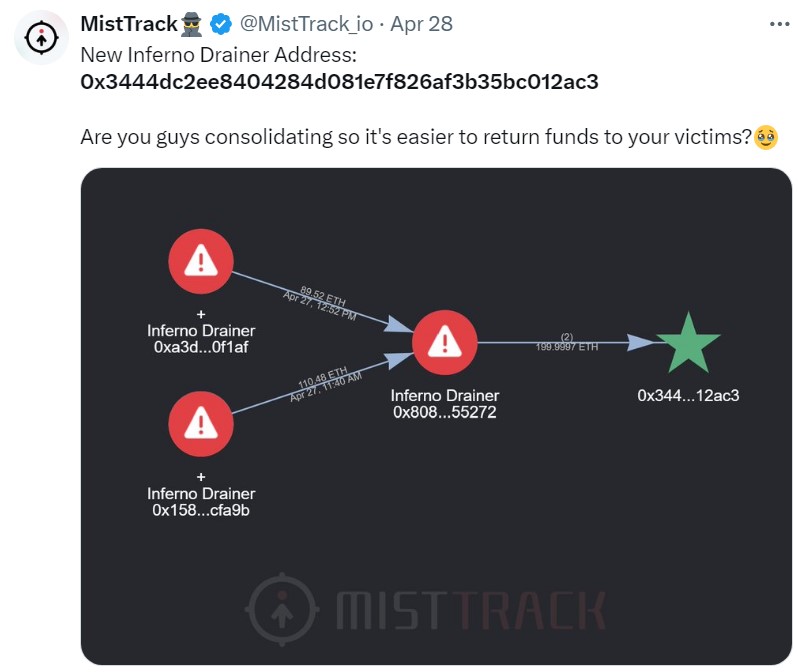Viewport: 798px width, 672px height.
Task: Open the MistTrack watermark logo
Action: [x=426, y=609]
